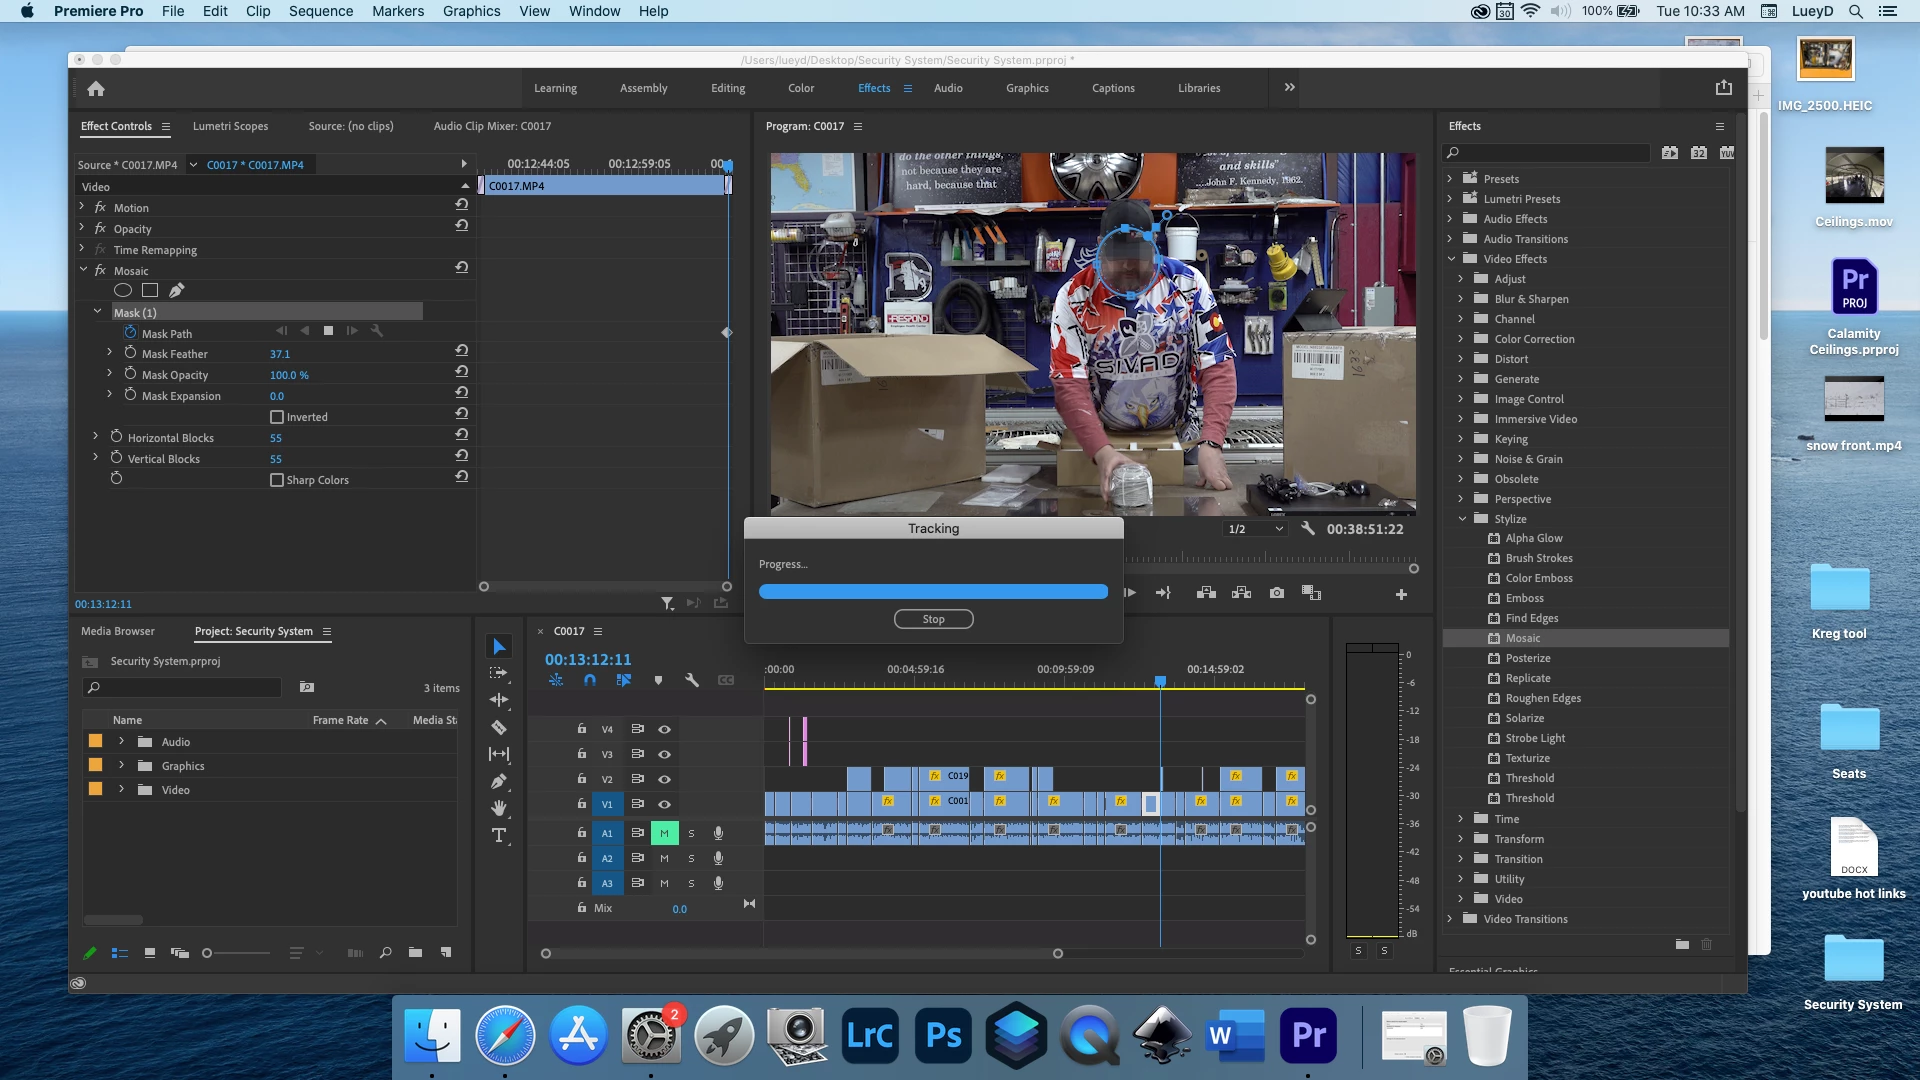Click the Effects panel search field
The height and width of the screenshot is (1080, 1920).
tap(1546, 153)
